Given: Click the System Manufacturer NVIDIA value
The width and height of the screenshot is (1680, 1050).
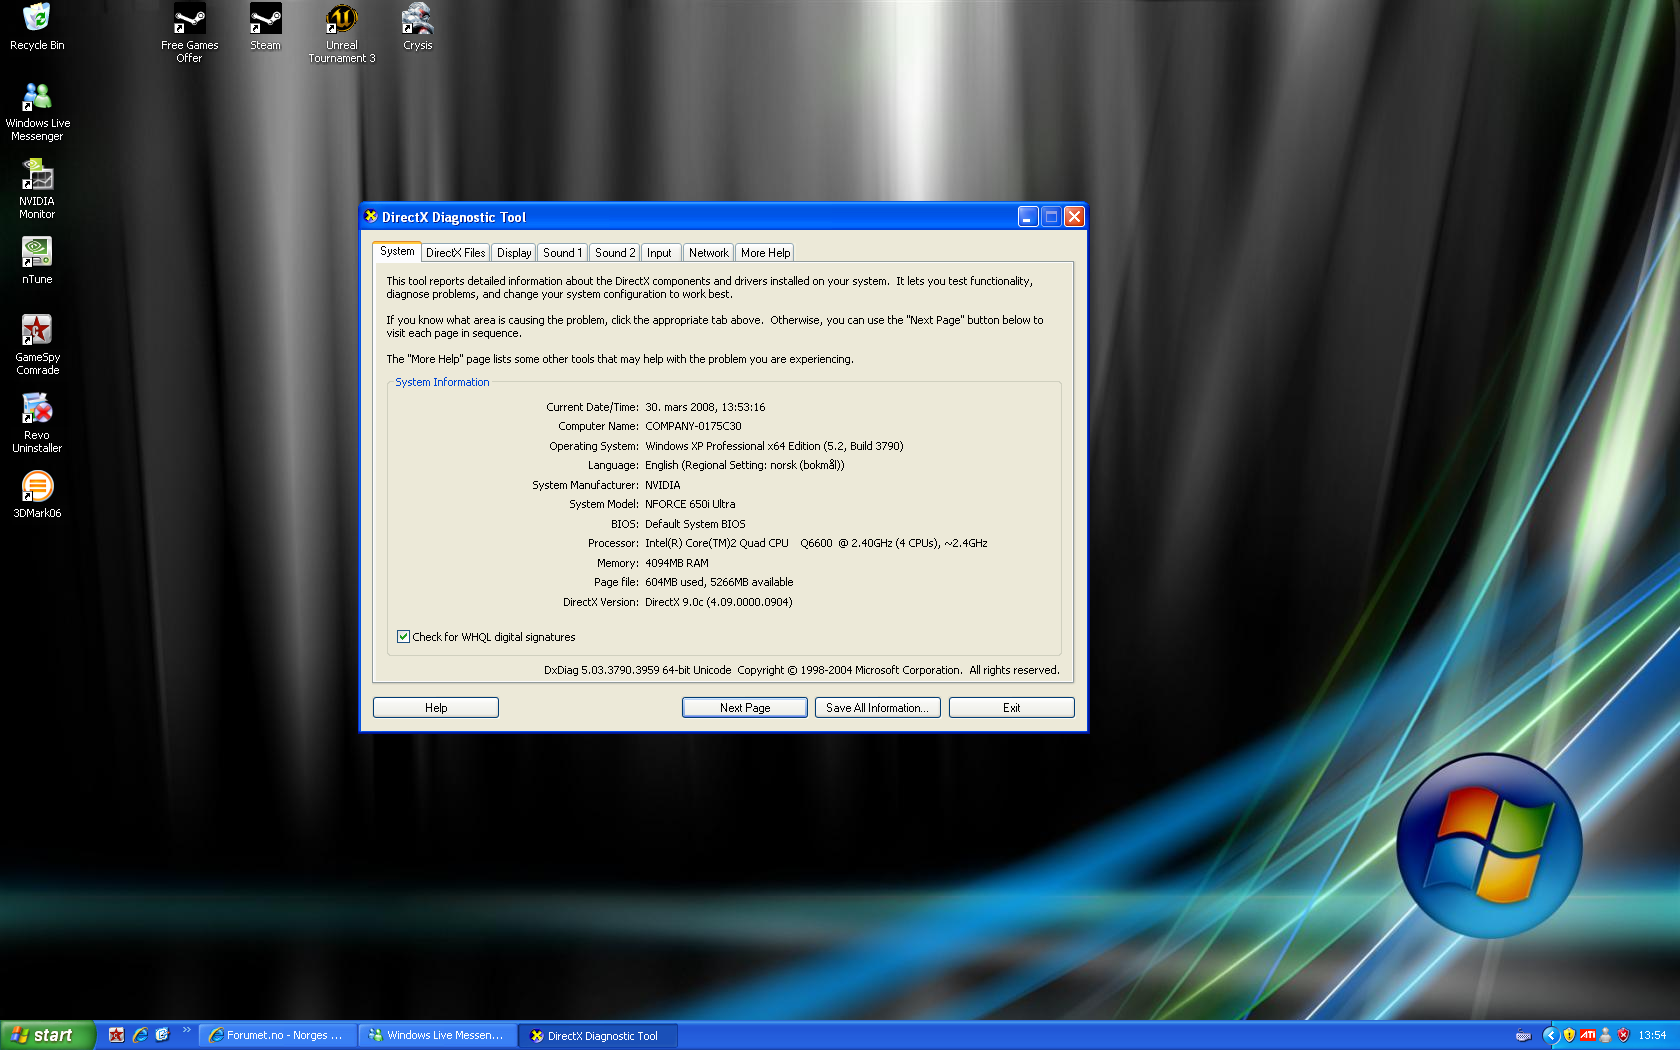Looking at the screenshot, I should 662,485.
